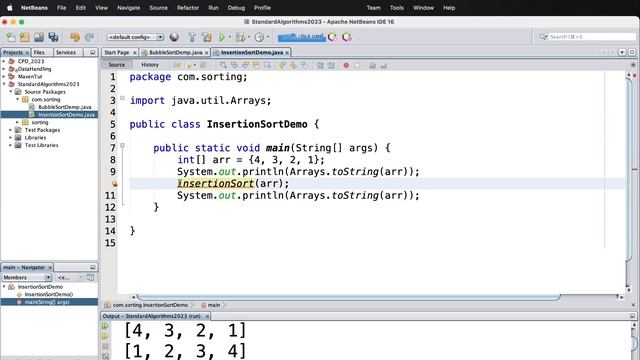Click the Debug Project toolbar icon

[x=240, y=37]
